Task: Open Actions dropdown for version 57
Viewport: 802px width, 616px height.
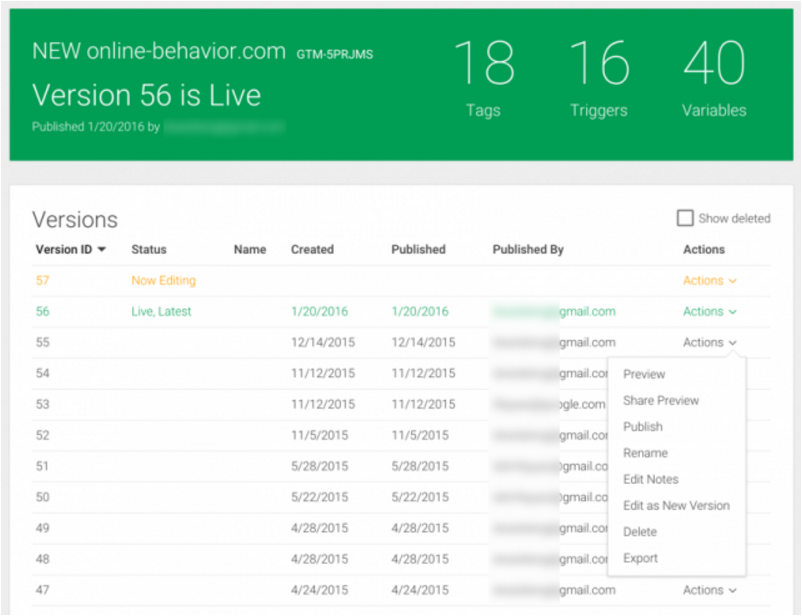Action: pyautogui.click(x=710, y=281)
